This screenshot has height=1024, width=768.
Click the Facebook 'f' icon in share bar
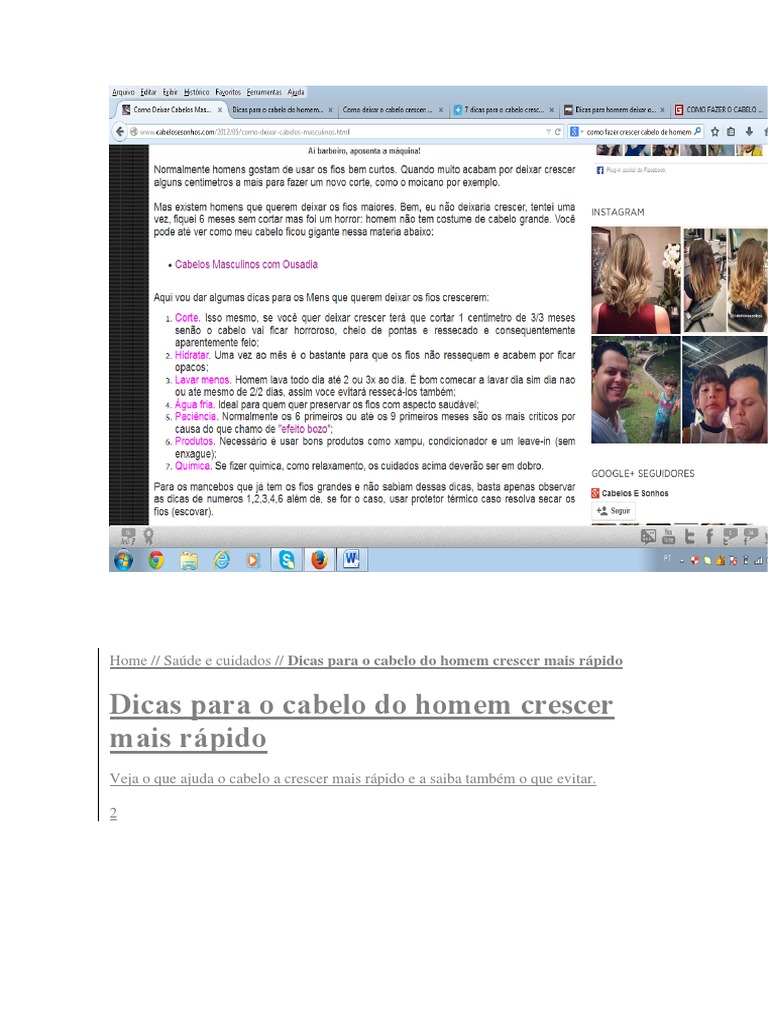(709, 537)
